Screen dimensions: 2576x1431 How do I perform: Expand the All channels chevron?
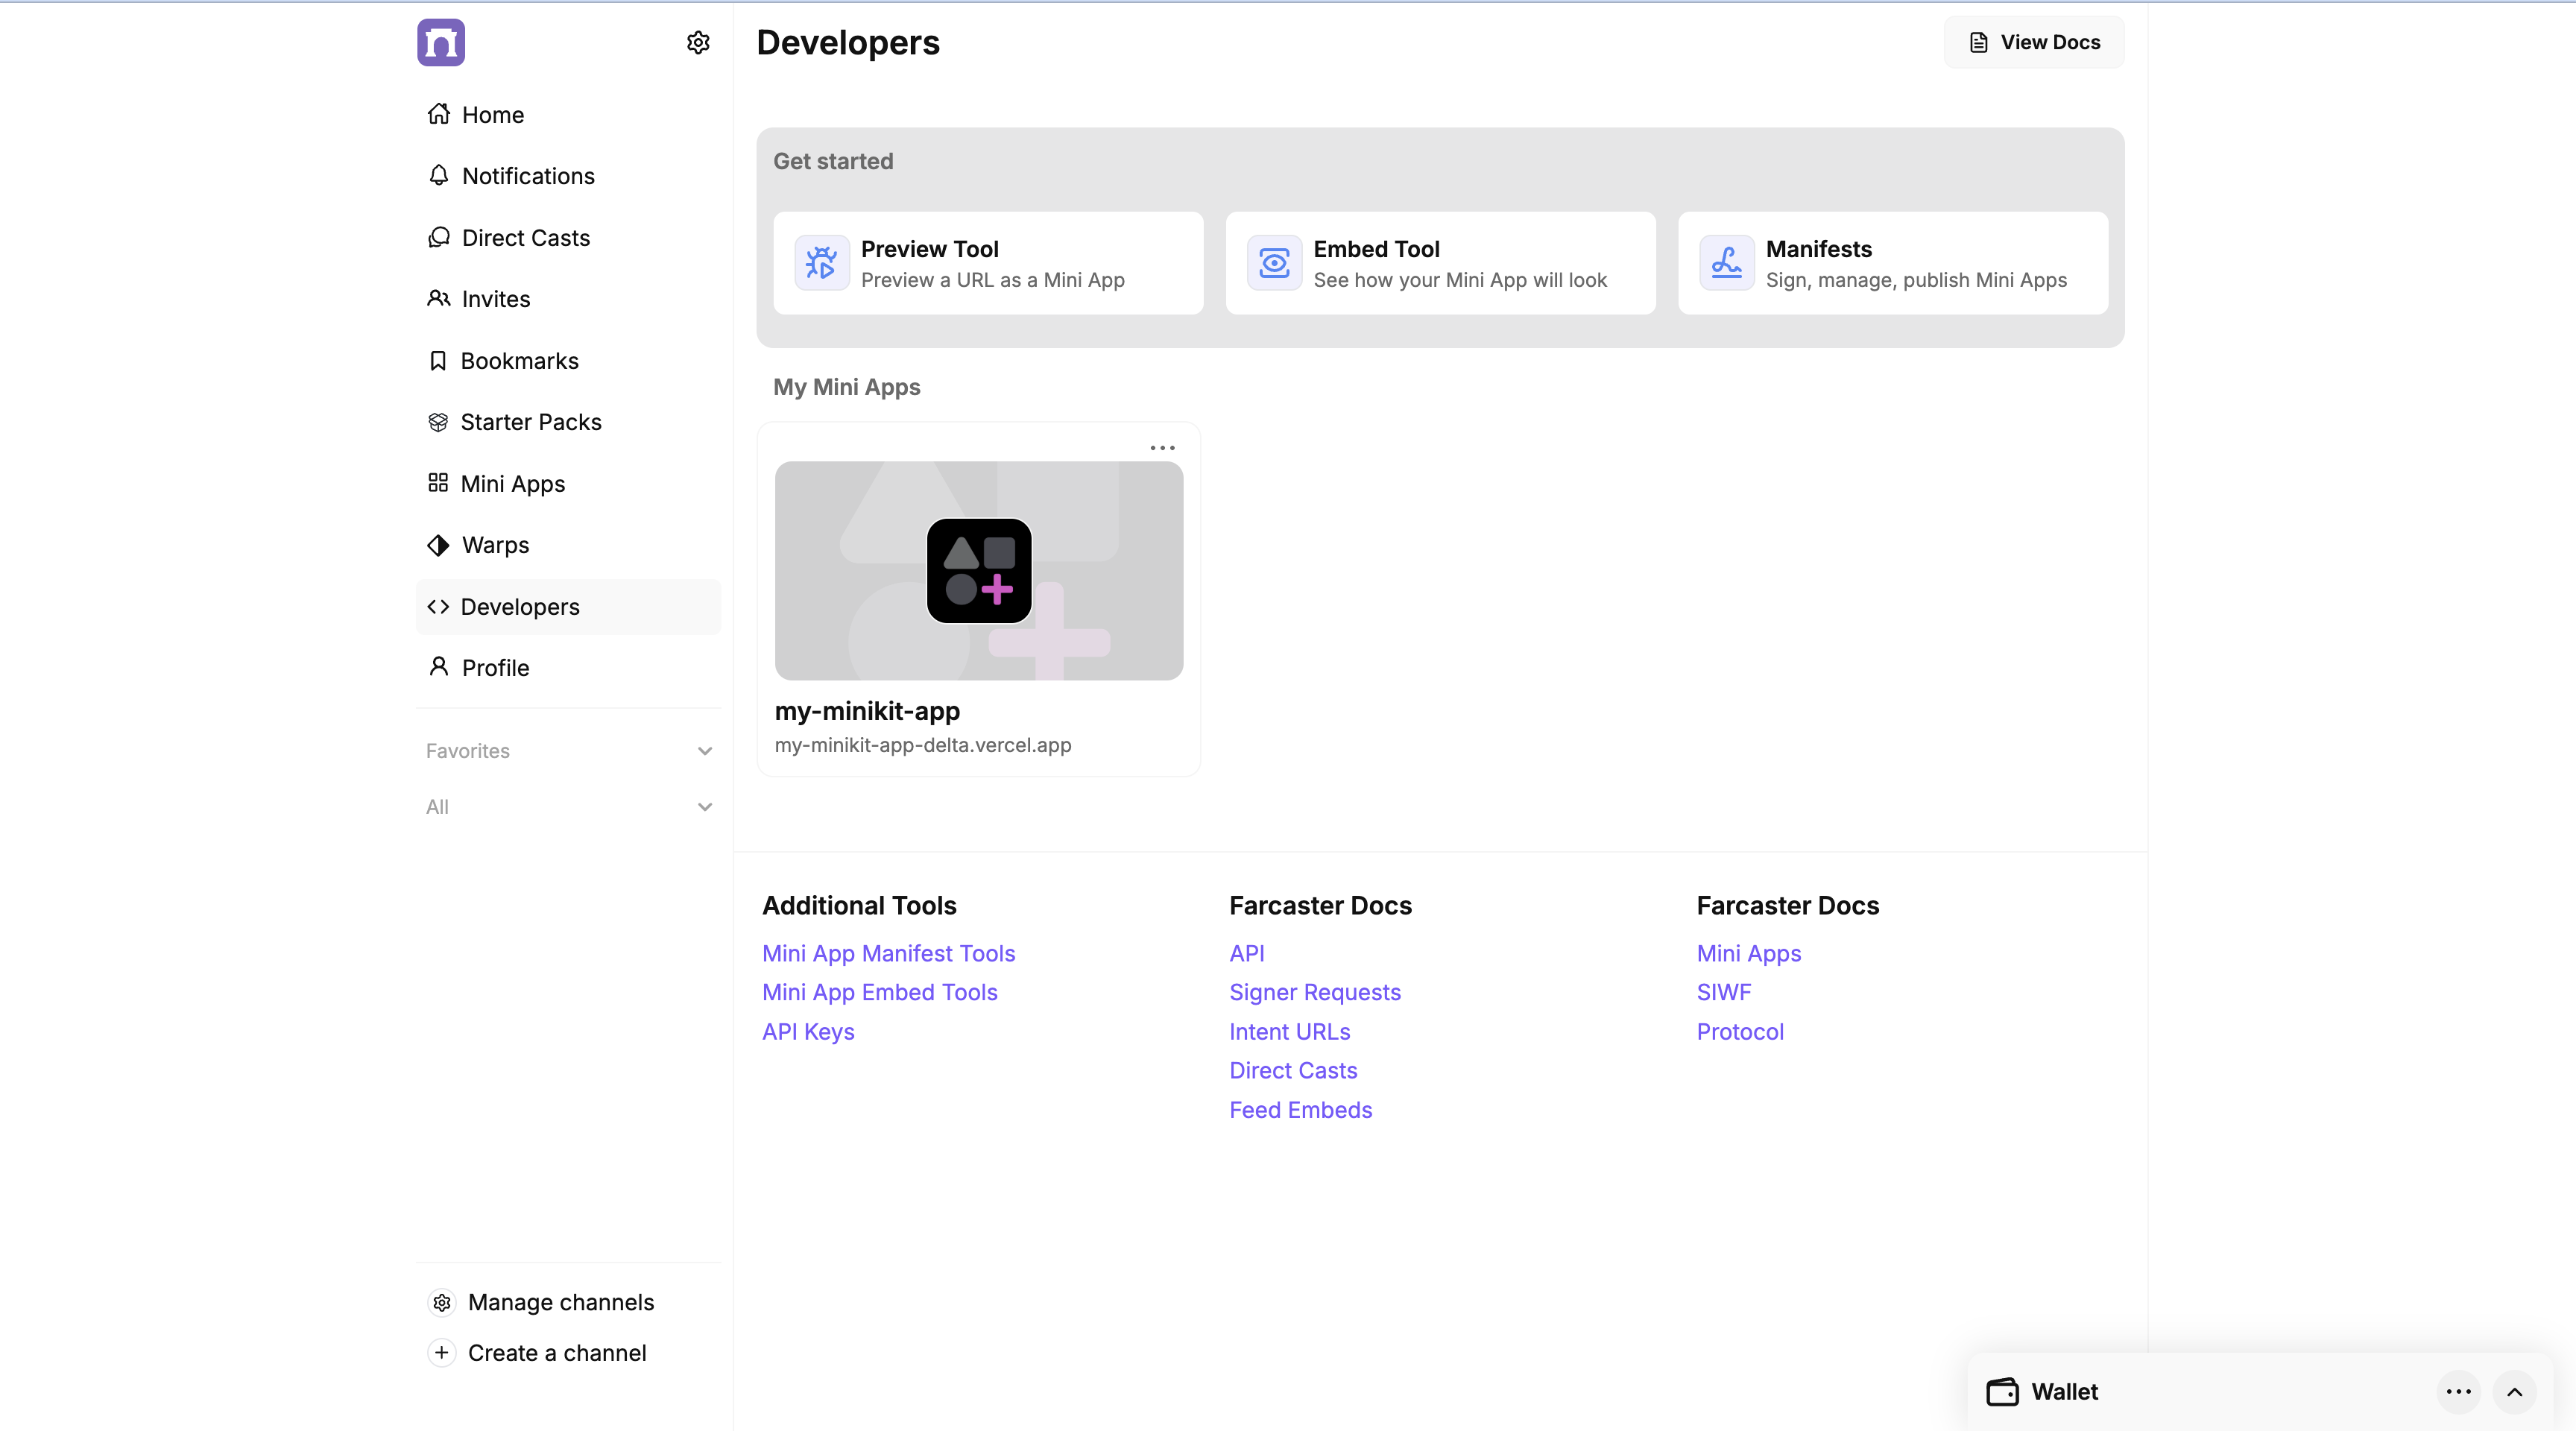coord(704,807)
